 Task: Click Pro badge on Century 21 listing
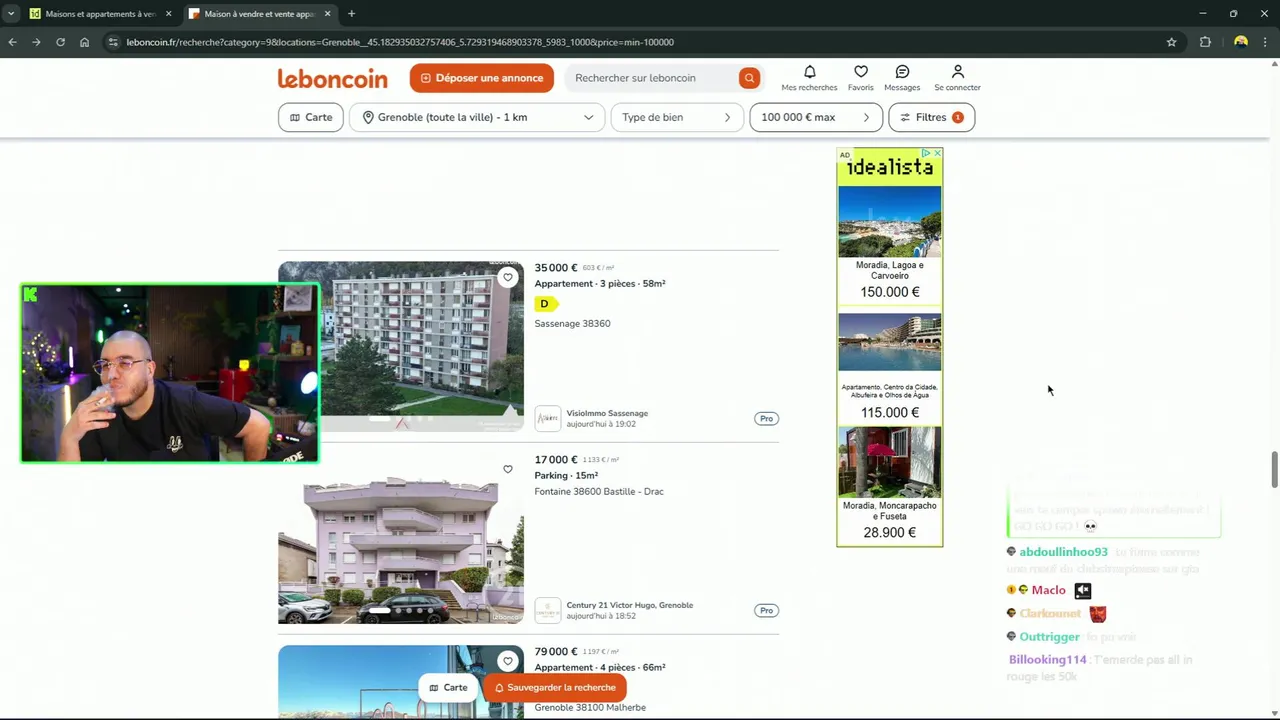(x=766, y=610)
